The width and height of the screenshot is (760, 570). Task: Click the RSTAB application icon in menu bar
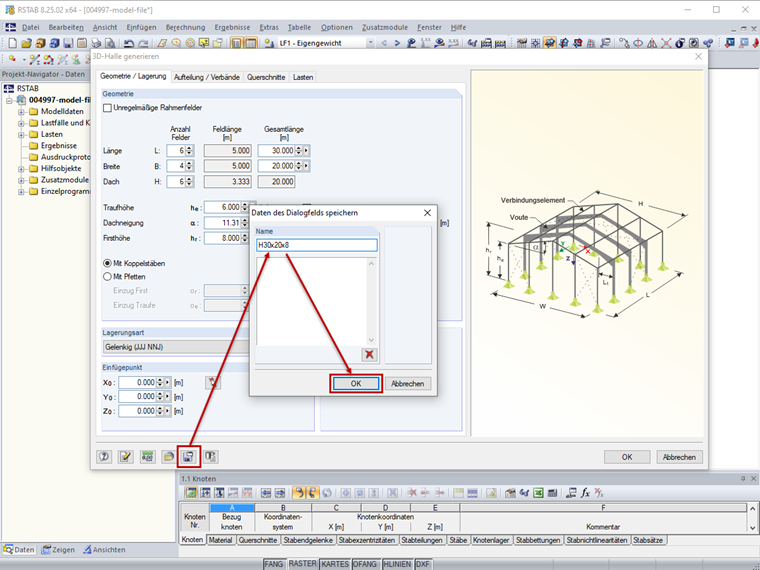(10, 27)
